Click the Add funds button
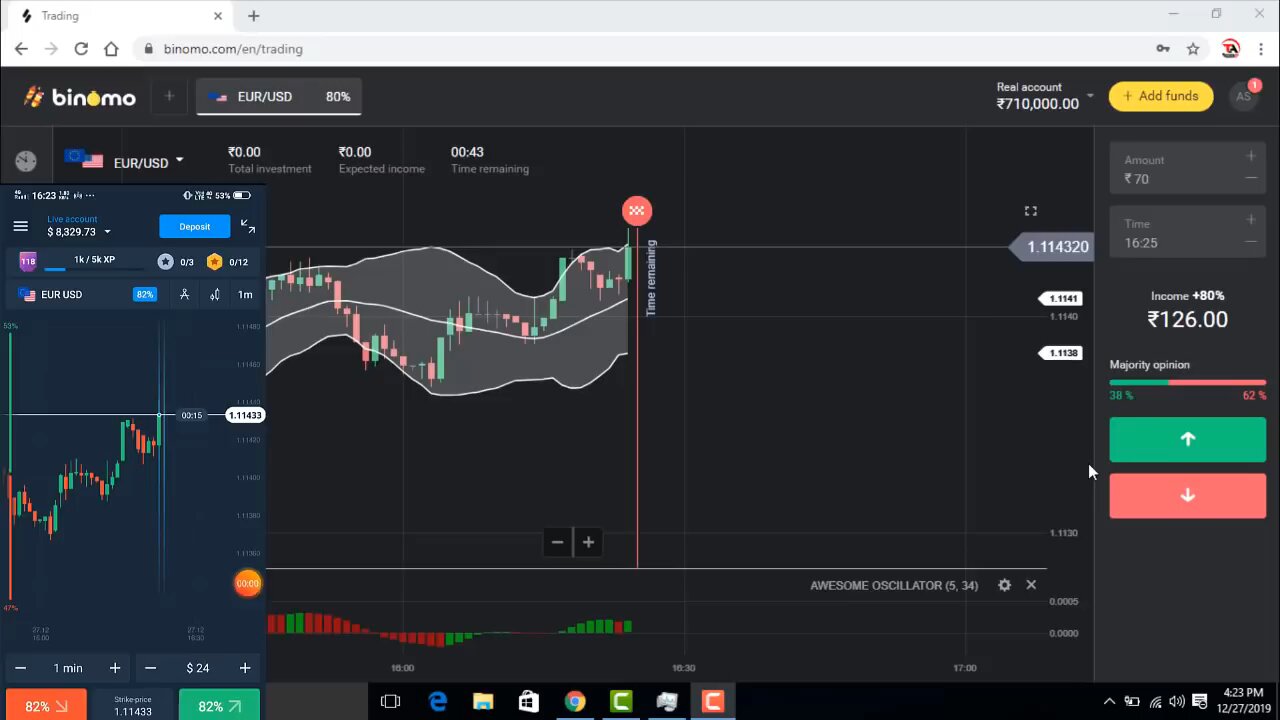This screenshot has width=1280, height=720. pos(1160,96)
